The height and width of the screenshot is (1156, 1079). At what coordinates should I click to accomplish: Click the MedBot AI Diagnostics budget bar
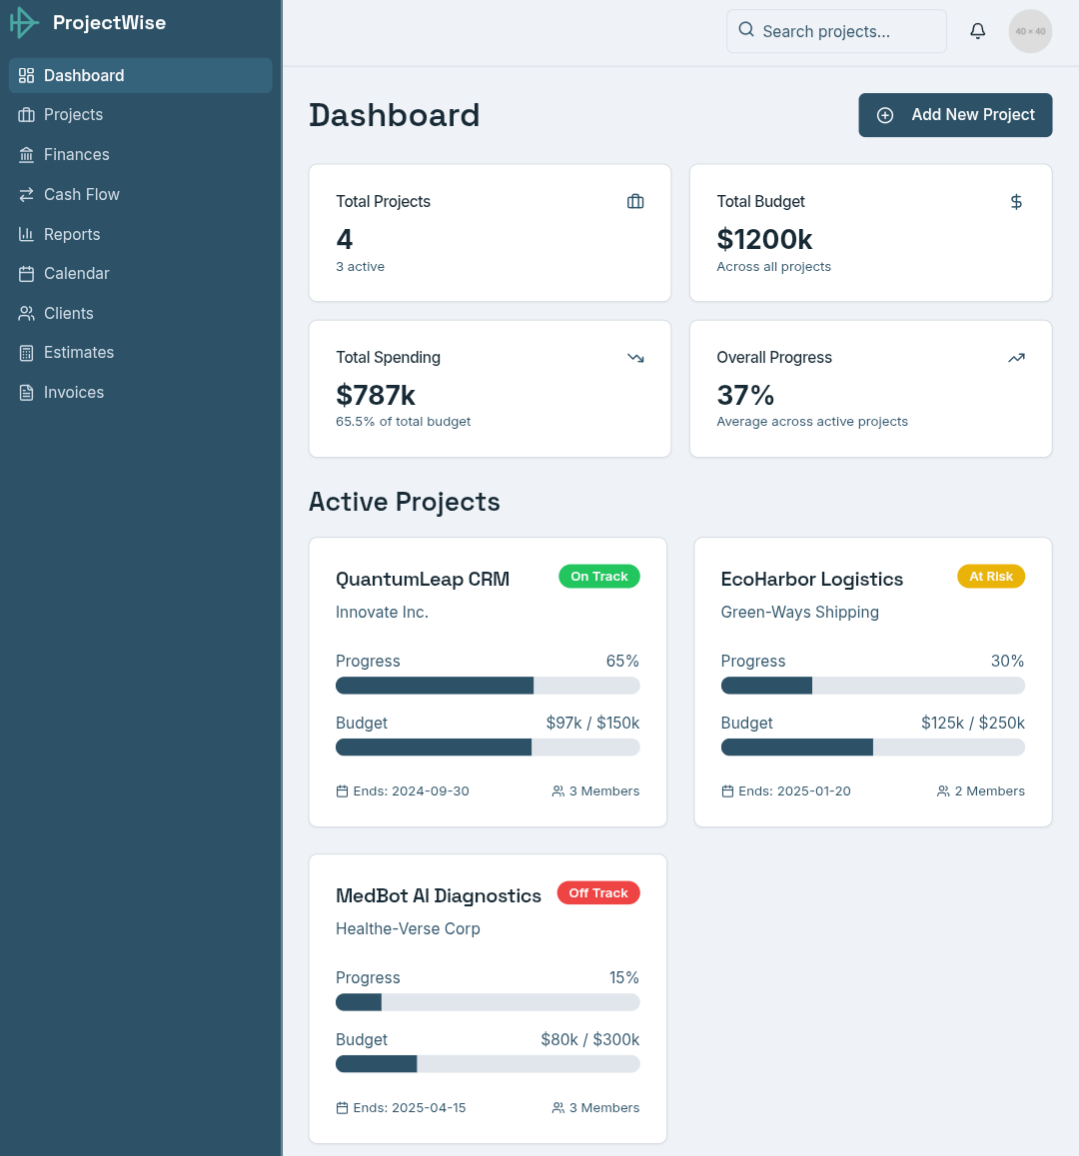pyautogui.click(x=487, y=1064)
